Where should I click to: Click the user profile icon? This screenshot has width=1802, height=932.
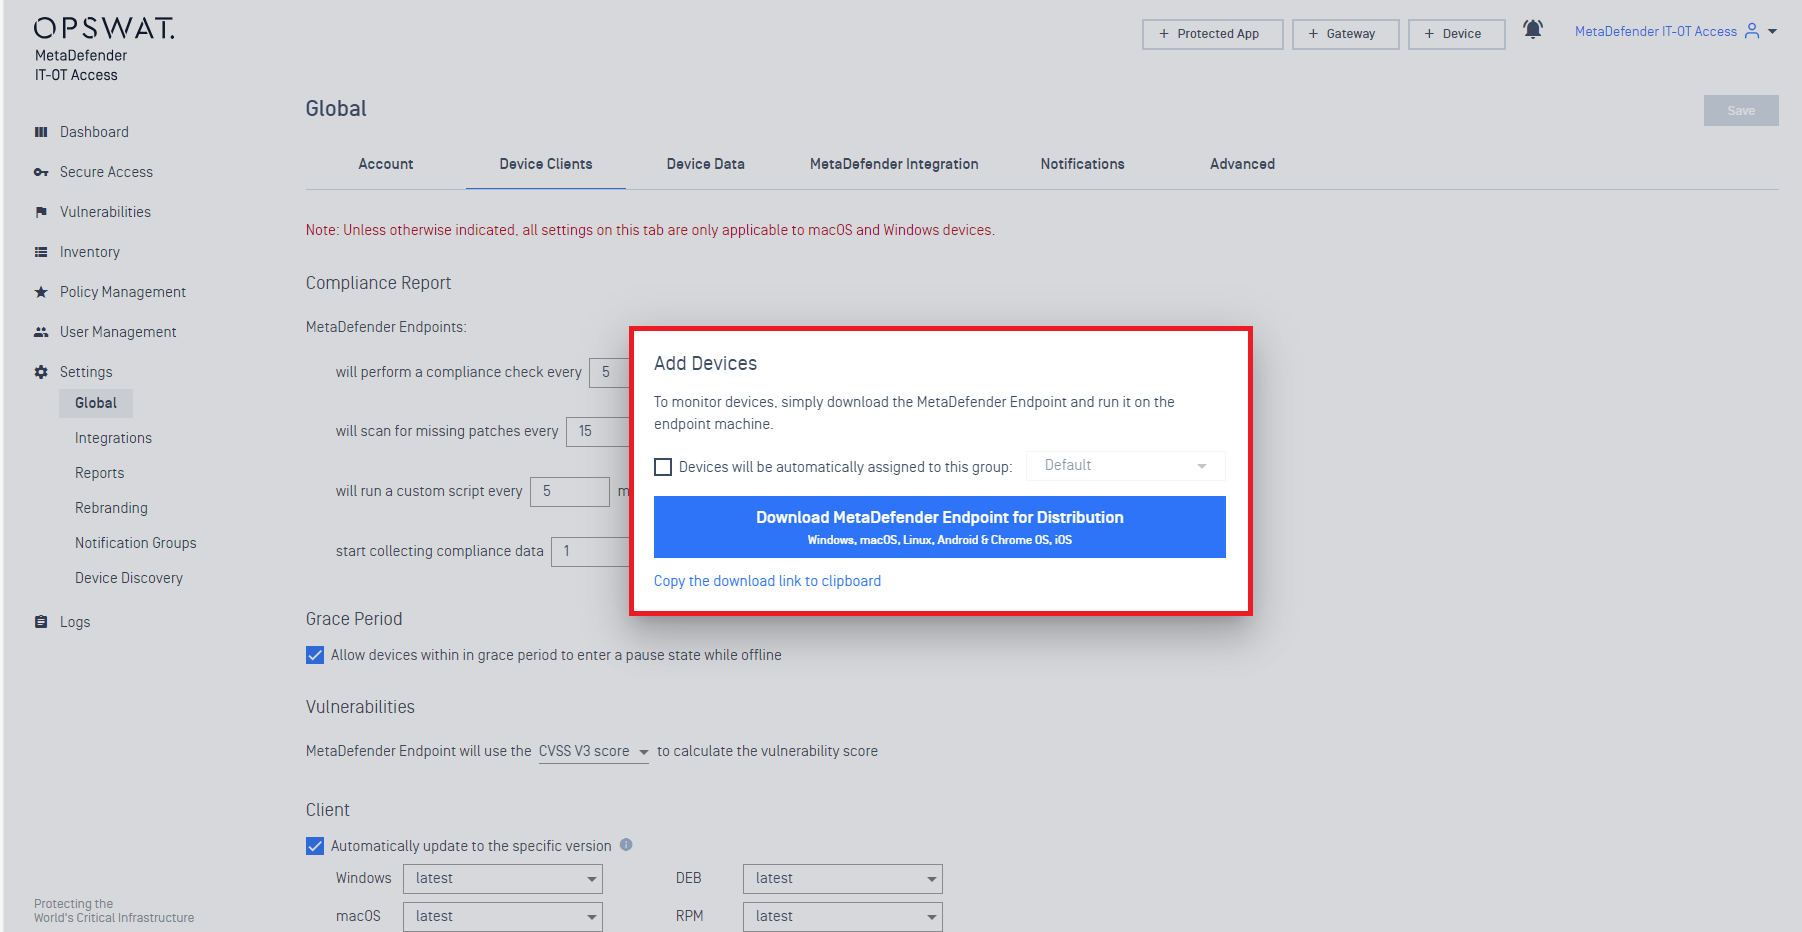click(x=1752, y=31)
